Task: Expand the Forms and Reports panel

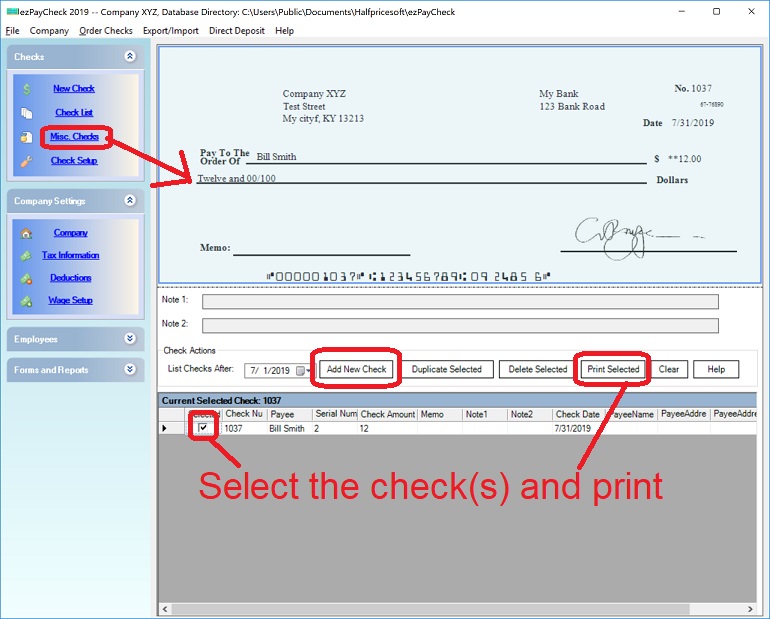Action: tap(129, 370)
